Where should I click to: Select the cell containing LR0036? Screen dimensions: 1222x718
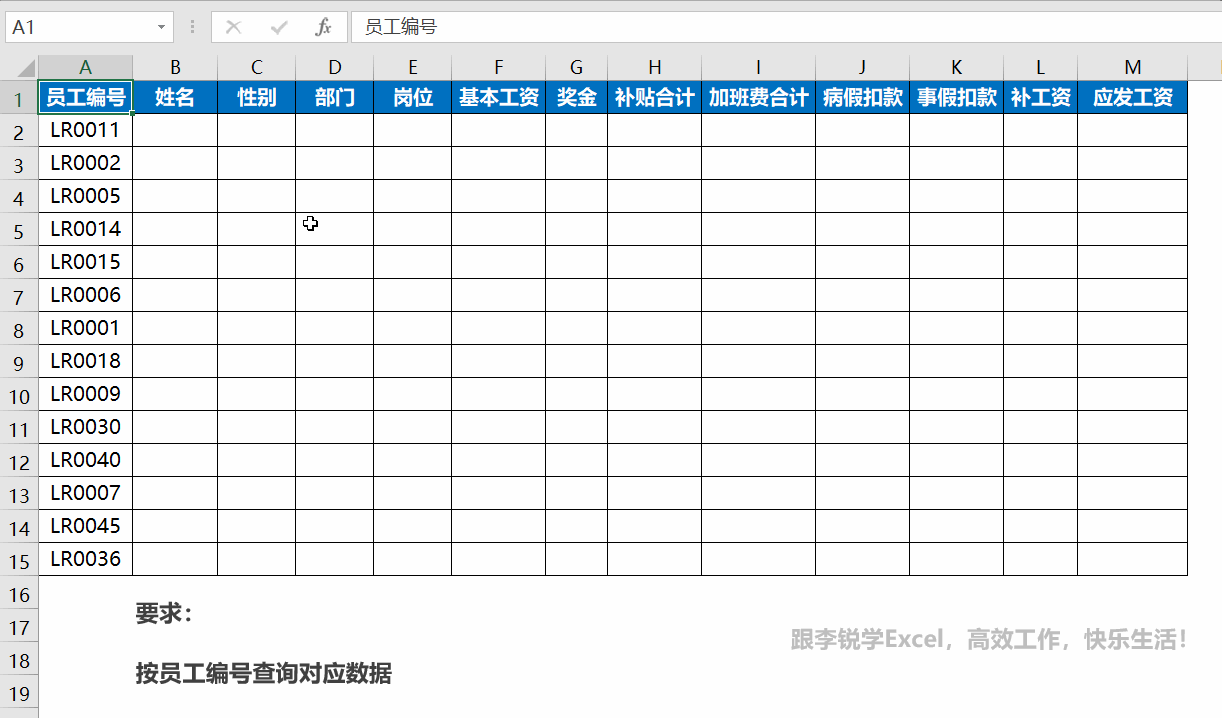[86, 559]
